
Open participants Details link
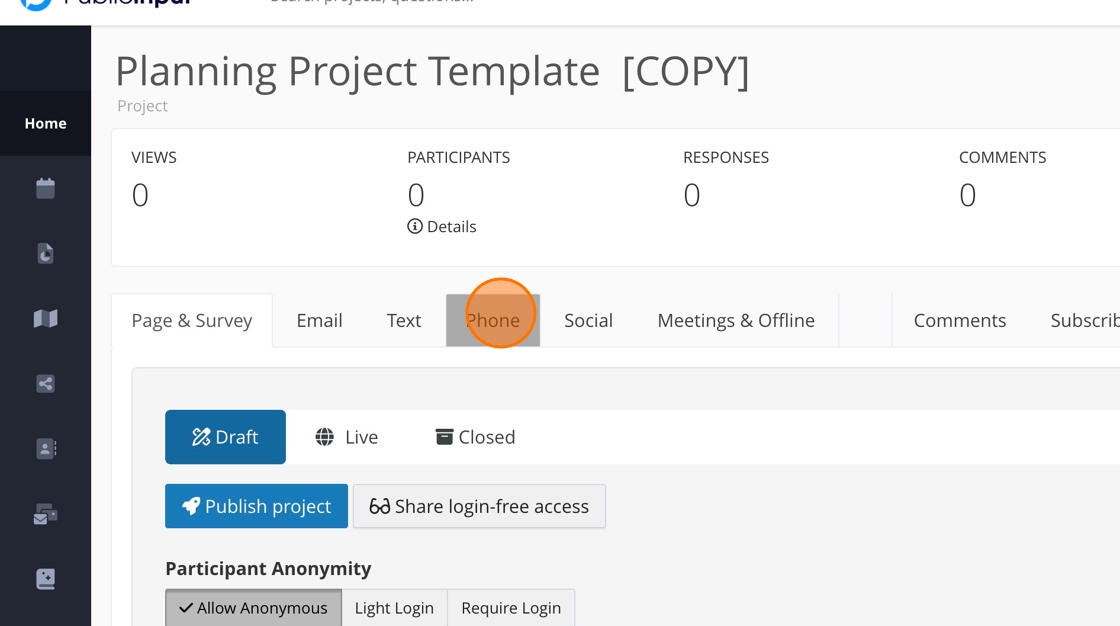tap(442, 227)
